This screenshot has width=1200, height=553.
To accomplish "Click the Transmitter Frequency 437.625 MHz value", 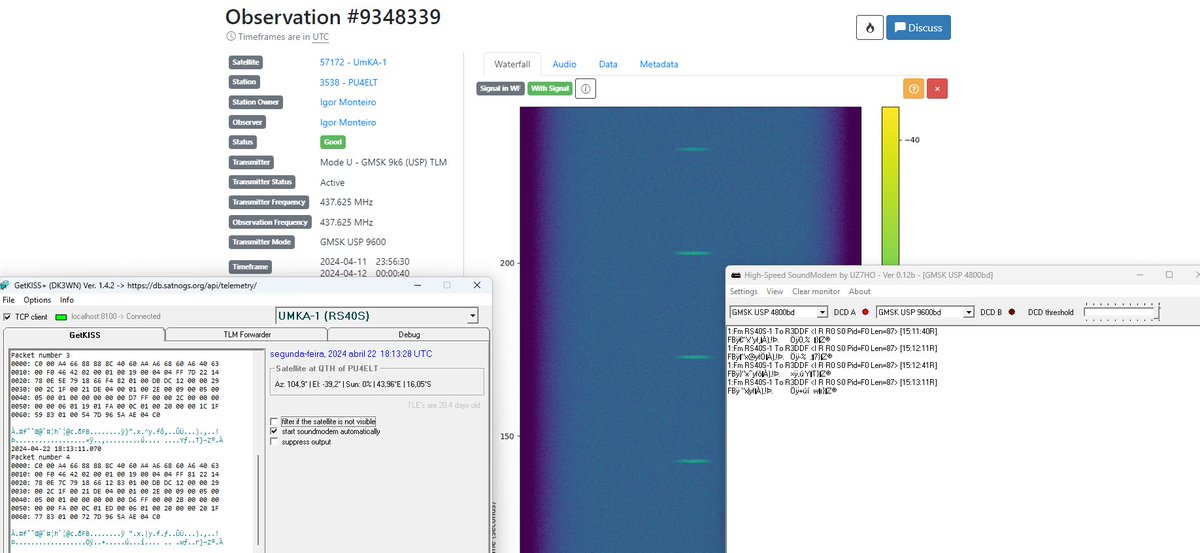I will coord(346,202).
